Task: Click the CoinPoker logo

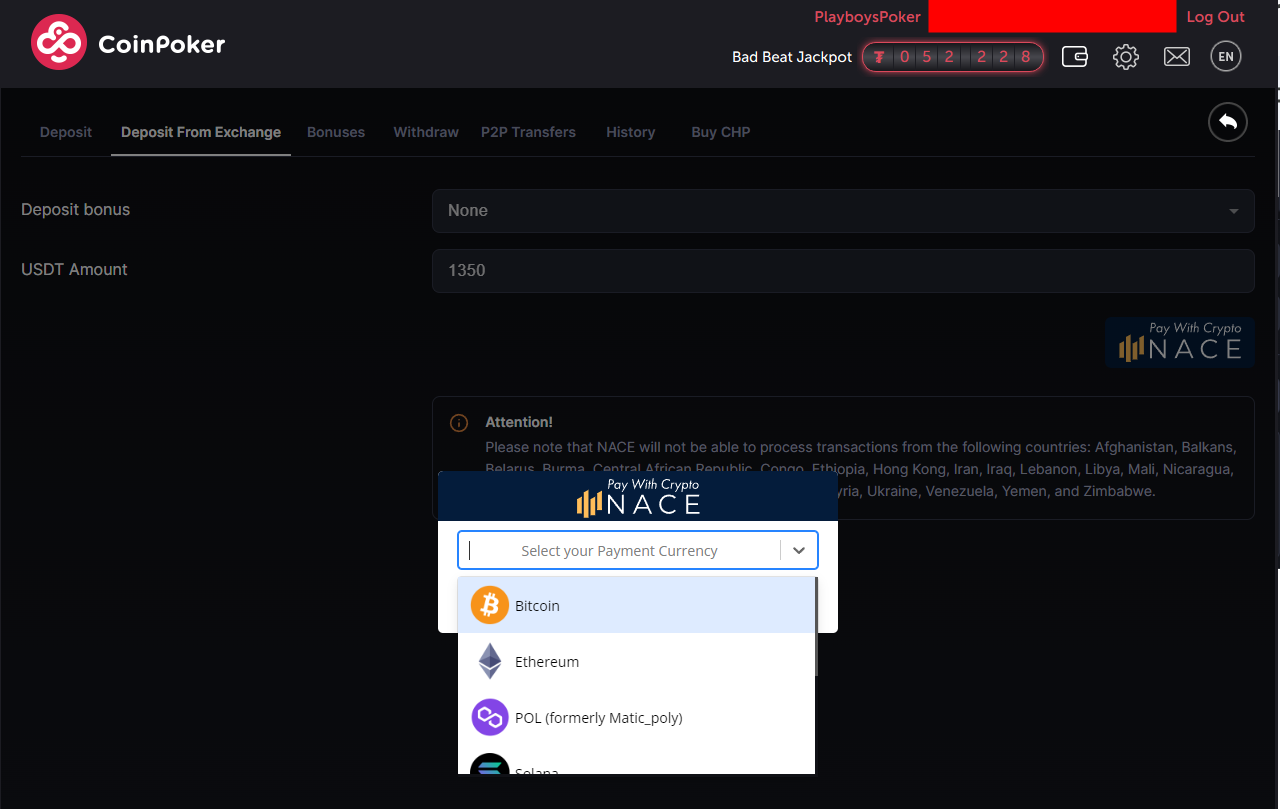Action: click(128, 43)
